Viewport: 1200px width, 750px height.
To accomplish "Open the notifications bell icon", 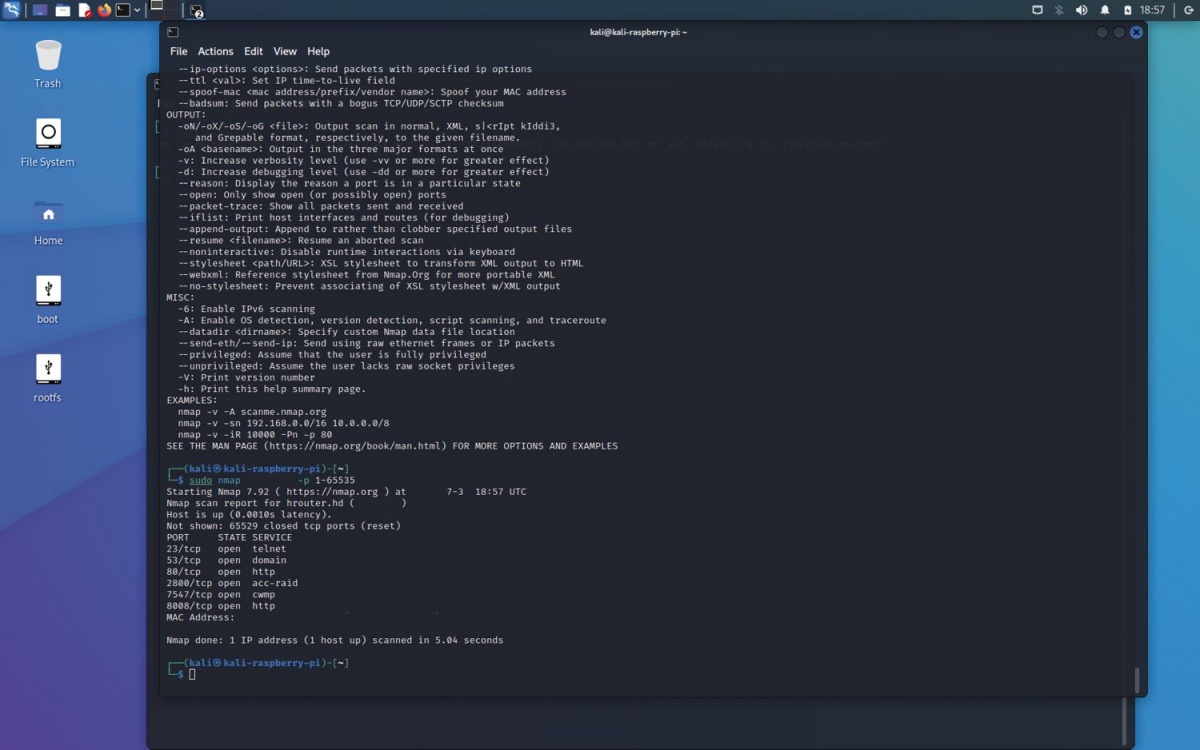I will [x=1105, y=10].
